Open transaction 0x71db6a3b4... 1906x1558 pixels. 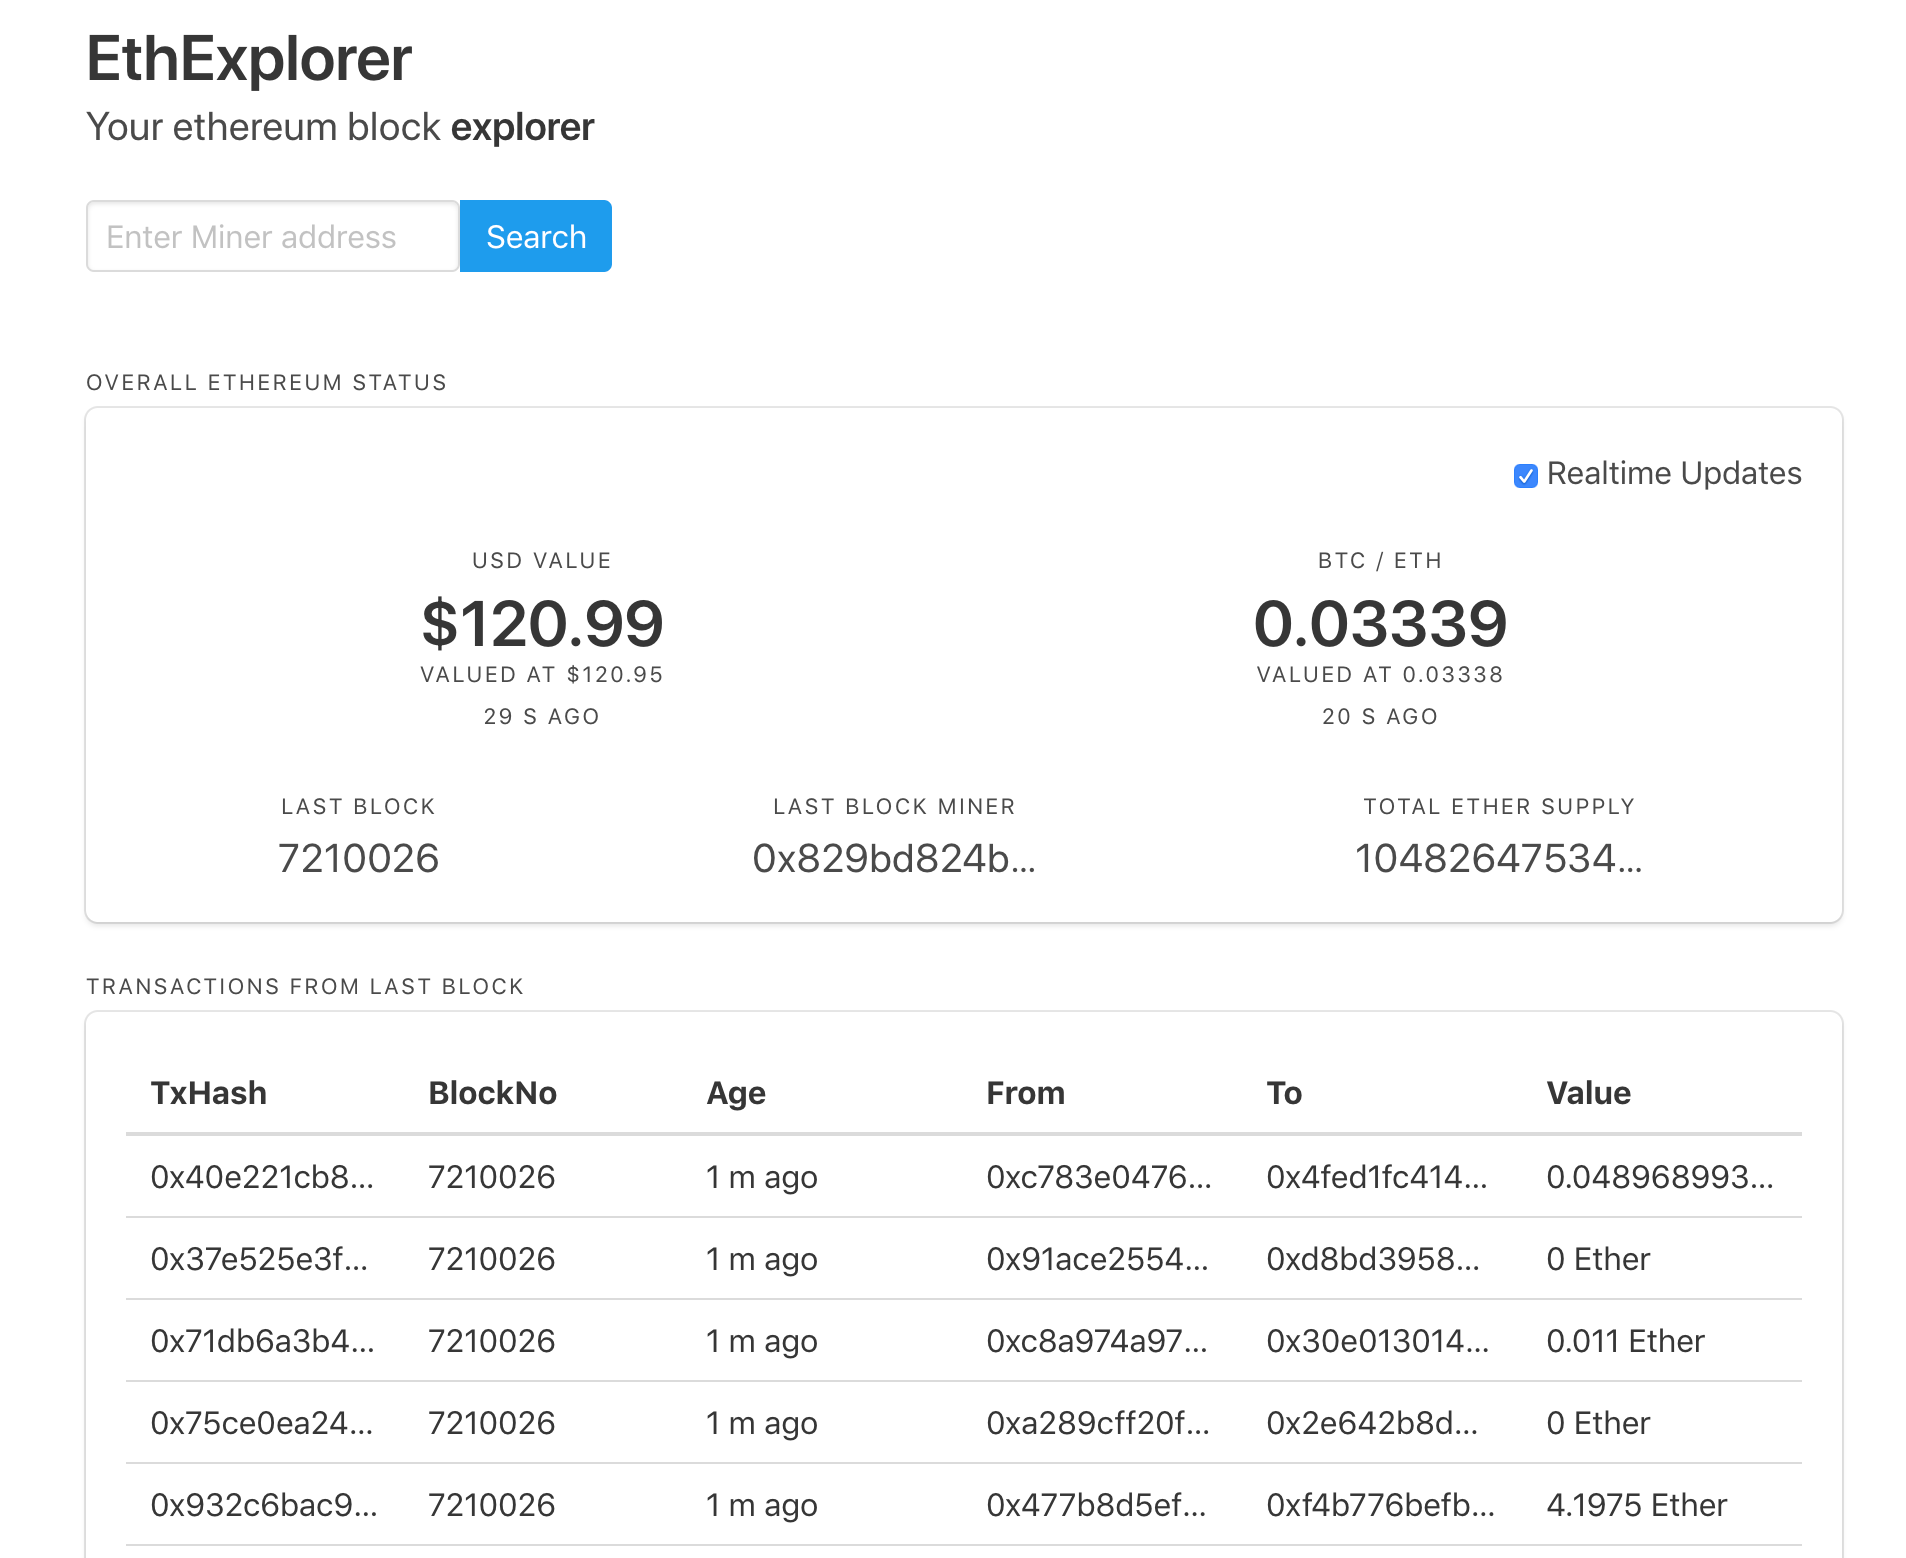tap(262, 1341)
